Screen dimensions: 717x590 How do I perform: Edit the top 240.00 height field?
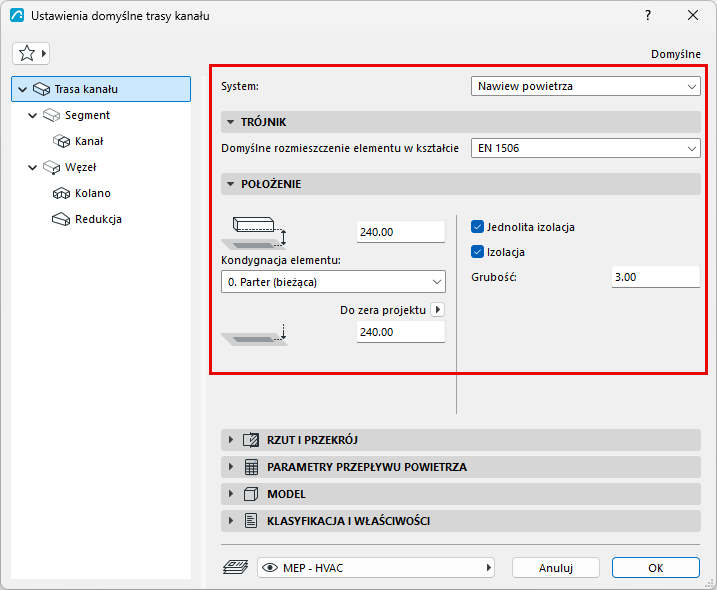tap(401, 232)
